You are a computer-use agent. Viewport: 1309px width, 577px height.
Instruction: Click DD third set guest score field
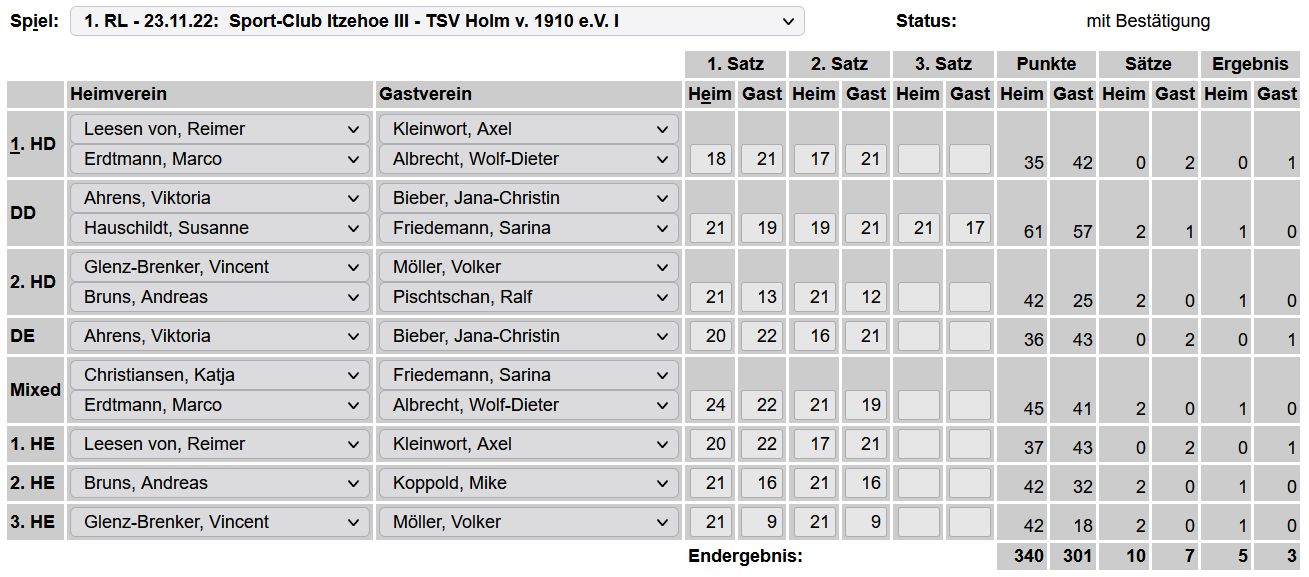click(x=970, y=228)
